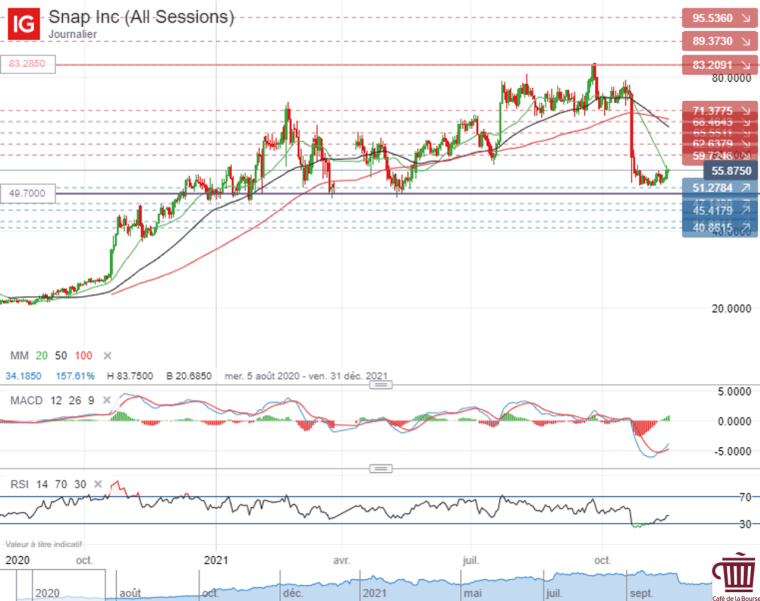Click the avr. label on the time axis

[x=342, y=560]
